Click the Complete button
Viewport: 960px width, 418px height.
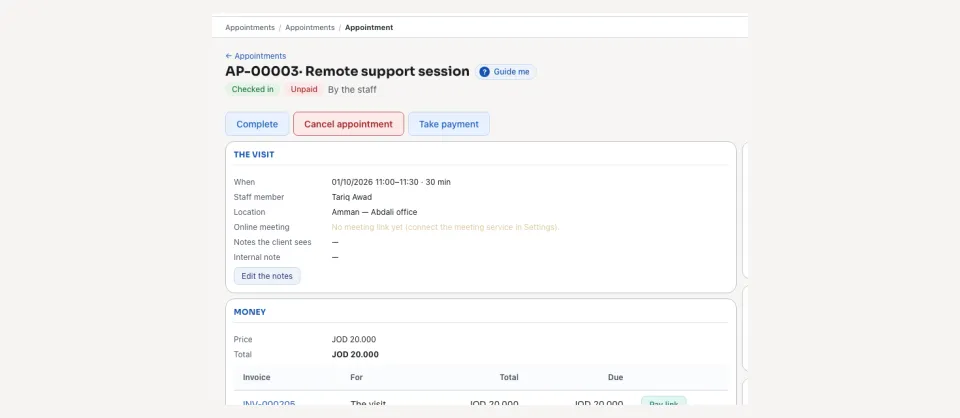pos(257,124)
